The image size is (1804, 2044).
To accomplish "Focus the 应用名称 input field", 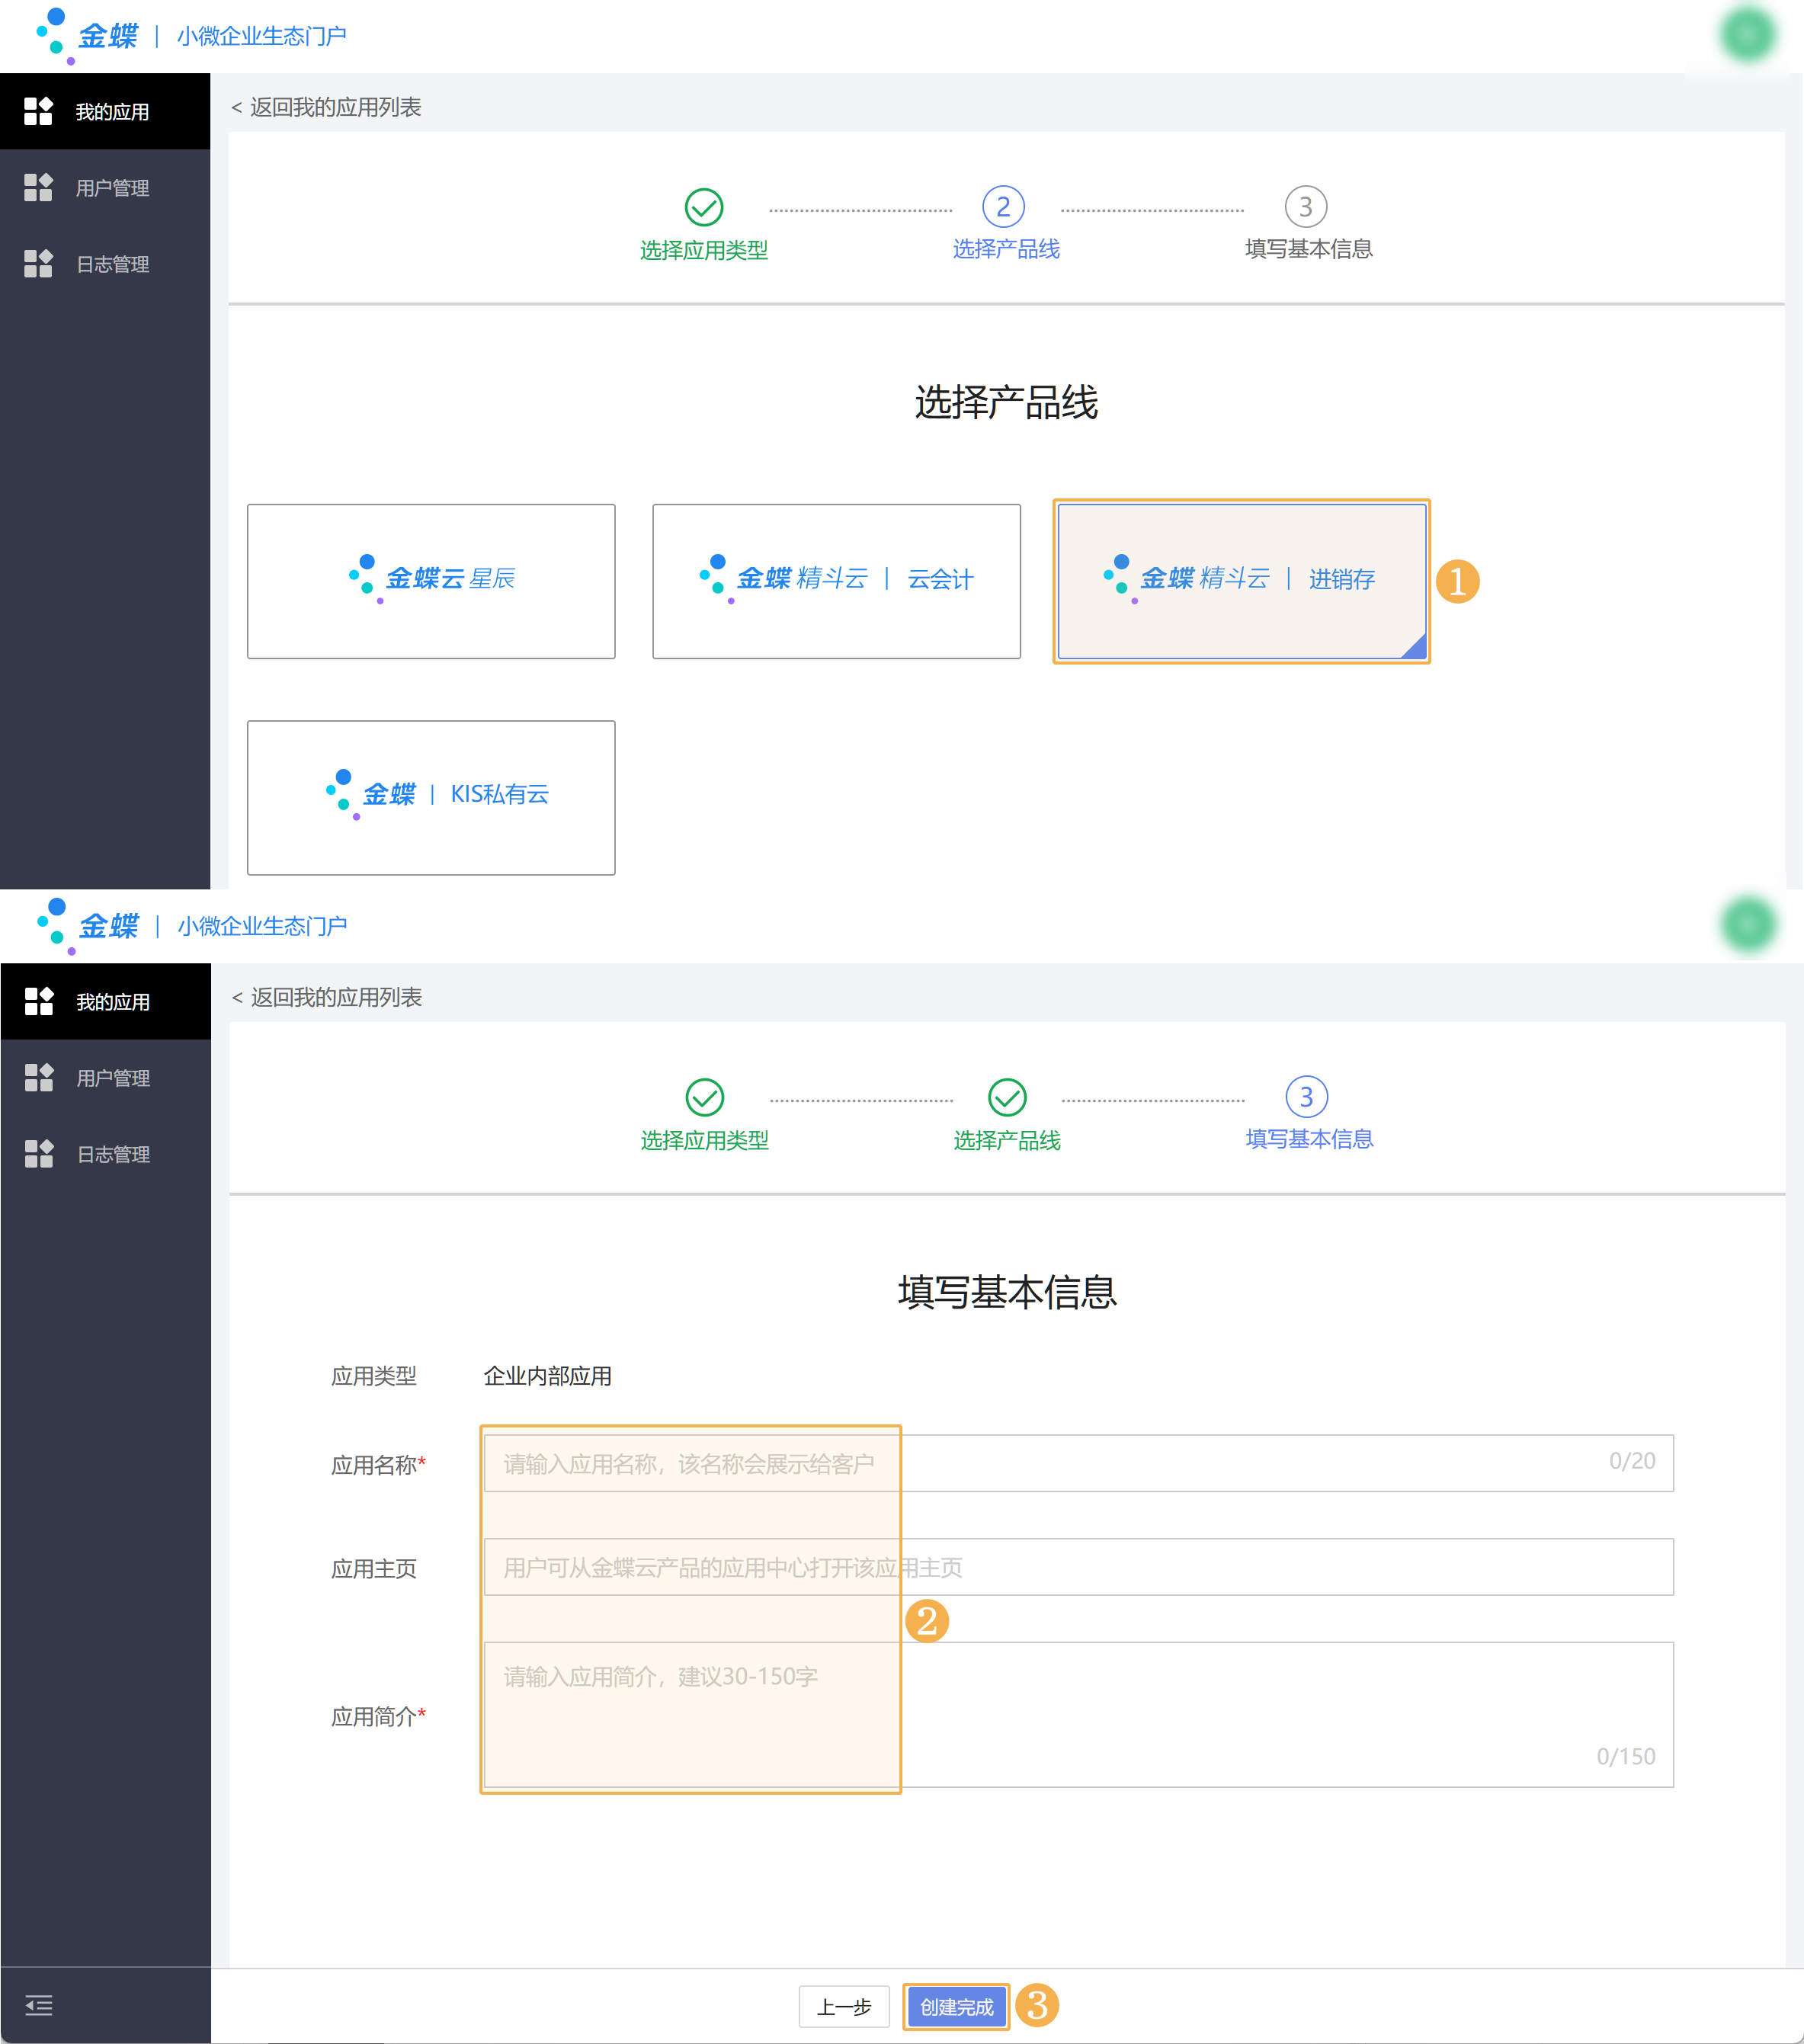I will click(1078, 1463).
